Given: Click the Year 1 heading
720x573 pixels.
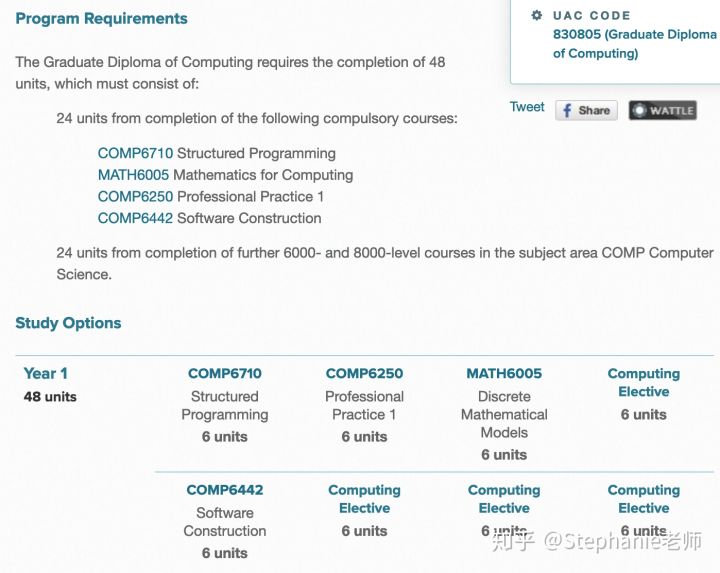Looking at the screenshot, I should (45, 373).
